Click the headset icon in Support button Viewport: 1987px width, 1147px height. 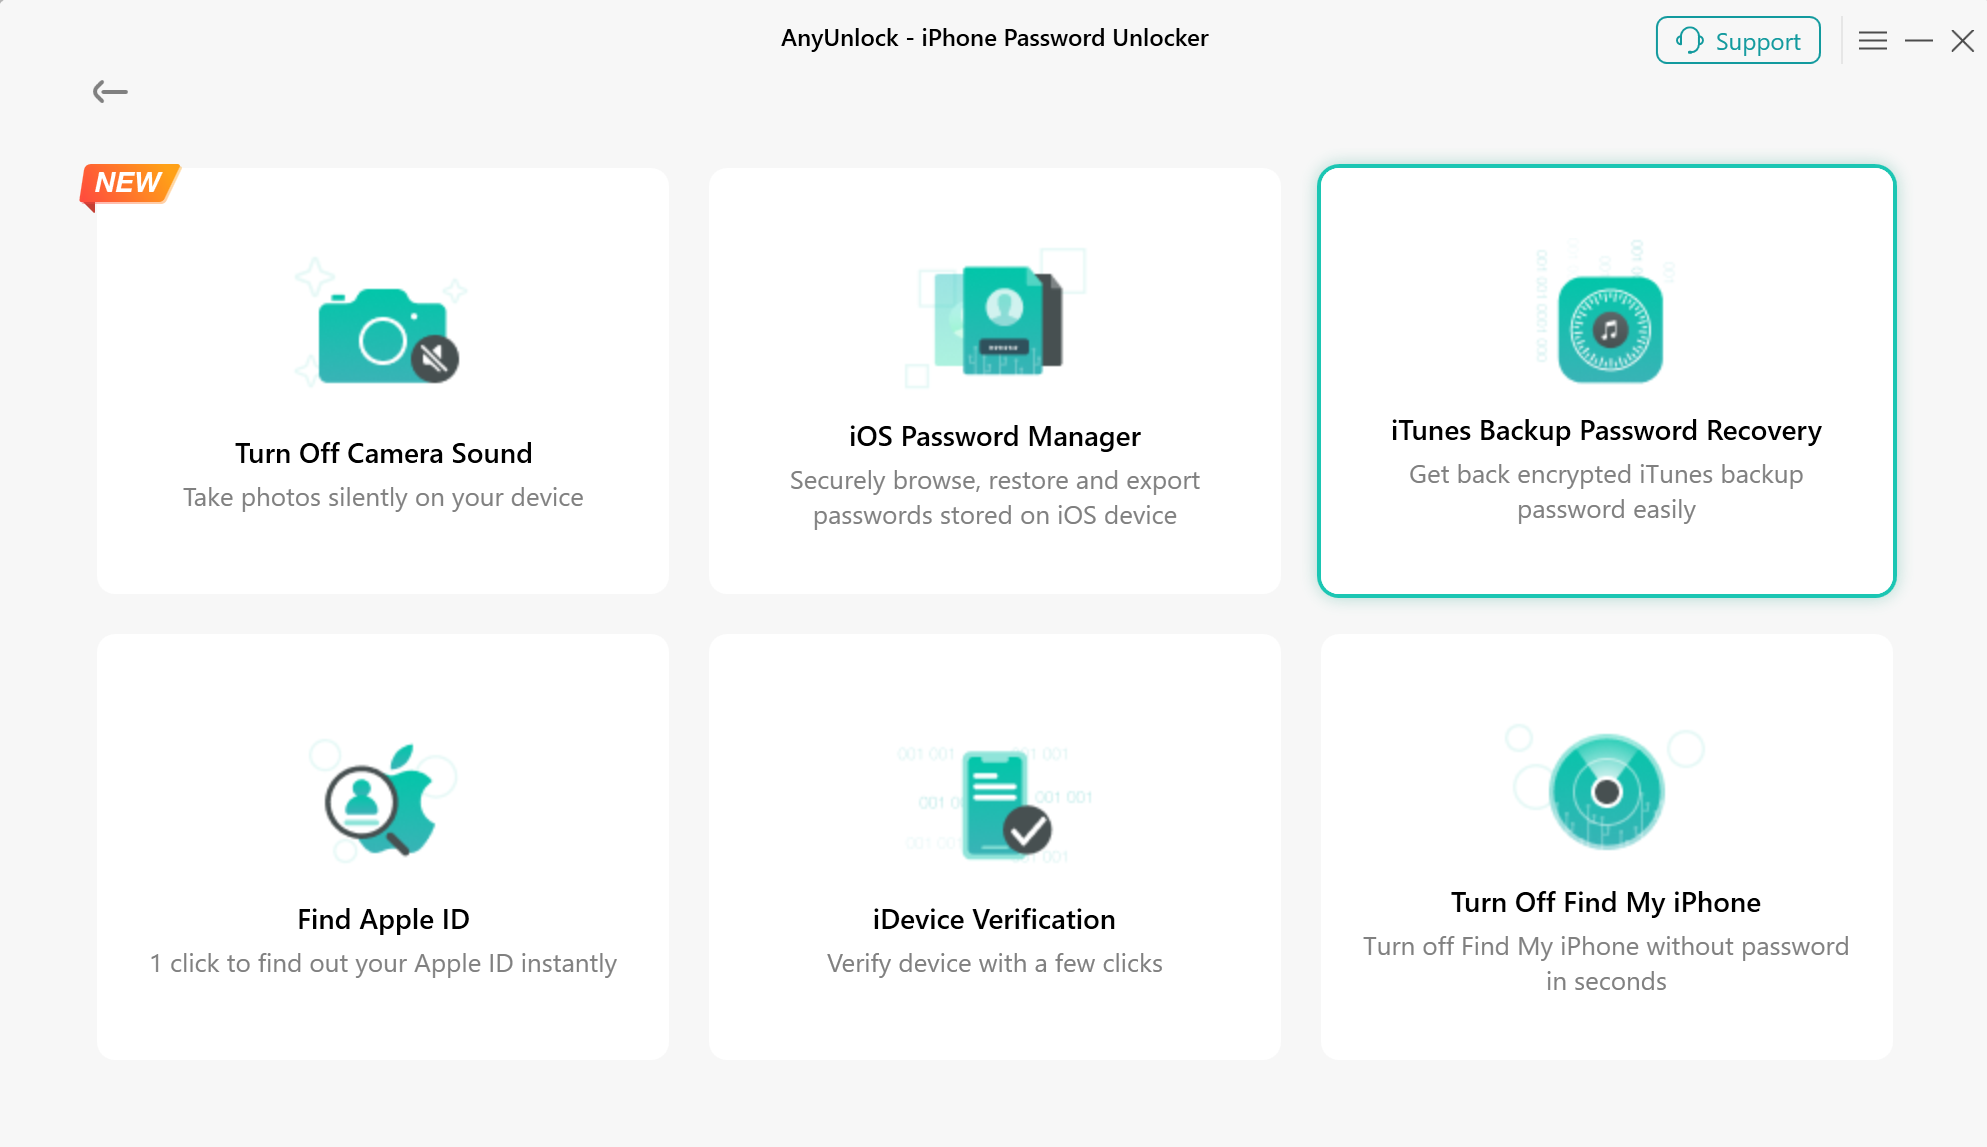[x=1690, y=41]
